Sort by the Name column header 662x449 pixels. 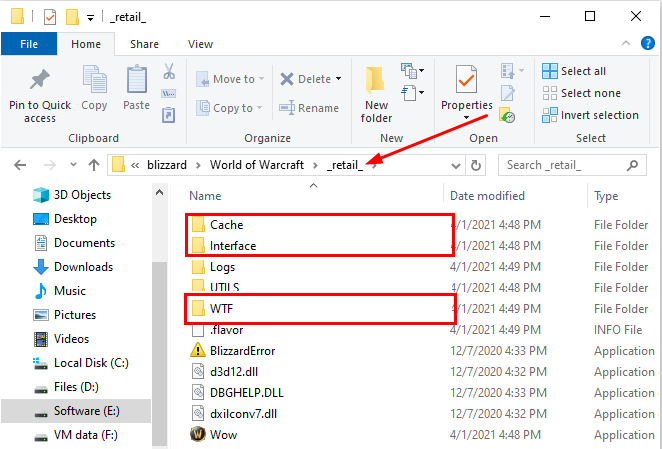205,196
